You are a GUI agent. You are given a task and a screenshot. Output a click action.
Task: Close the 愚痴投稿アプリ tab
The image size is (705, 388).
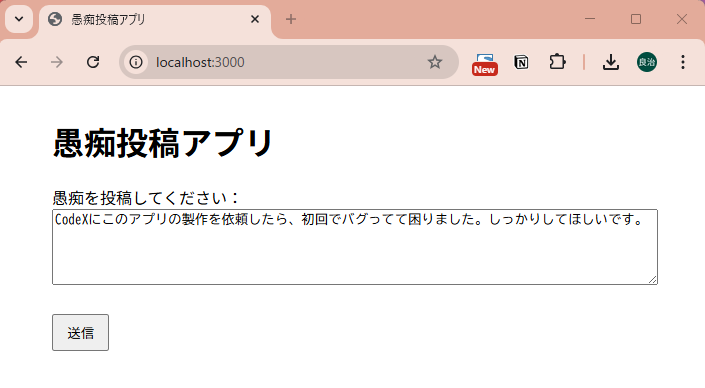coord(255,19)
